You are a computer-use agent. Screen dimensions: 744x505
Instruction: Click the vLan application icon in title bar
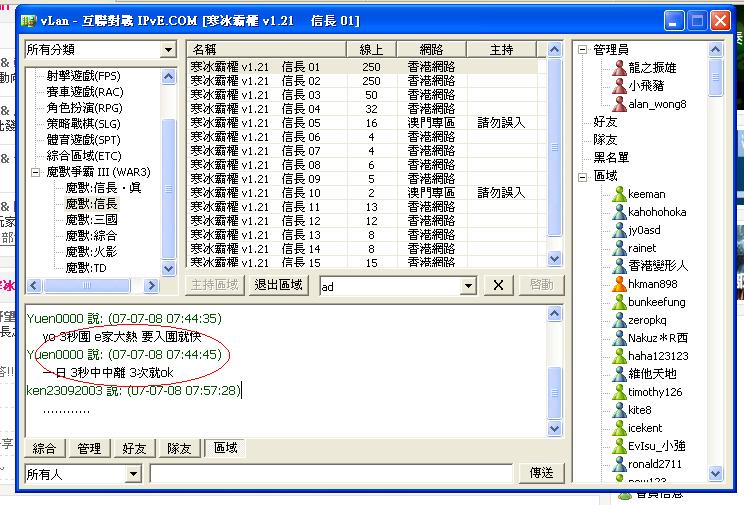[28, 21]
